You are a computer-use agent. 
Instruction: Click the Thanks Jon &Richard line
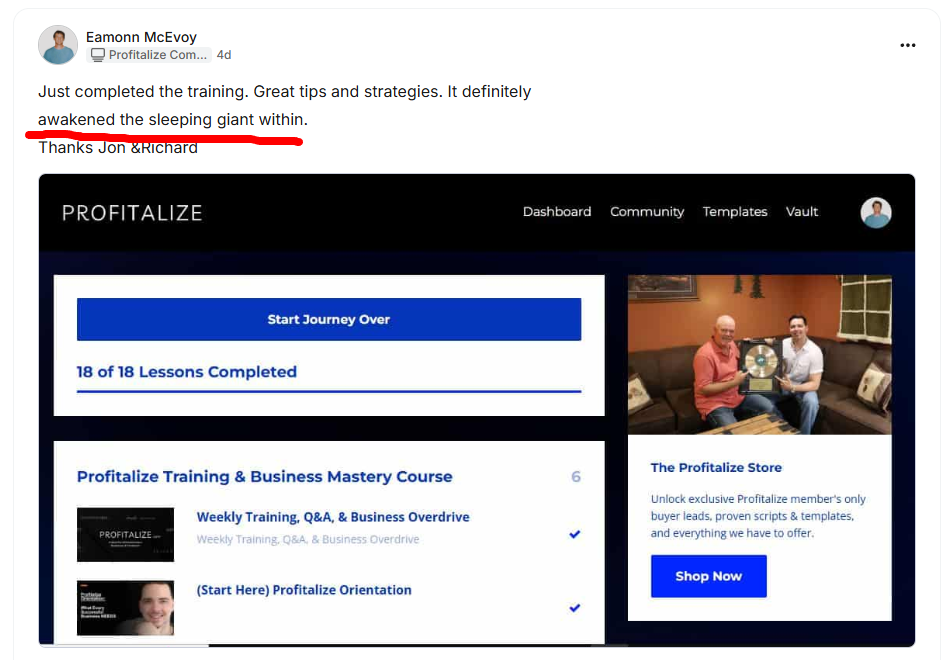118,147
